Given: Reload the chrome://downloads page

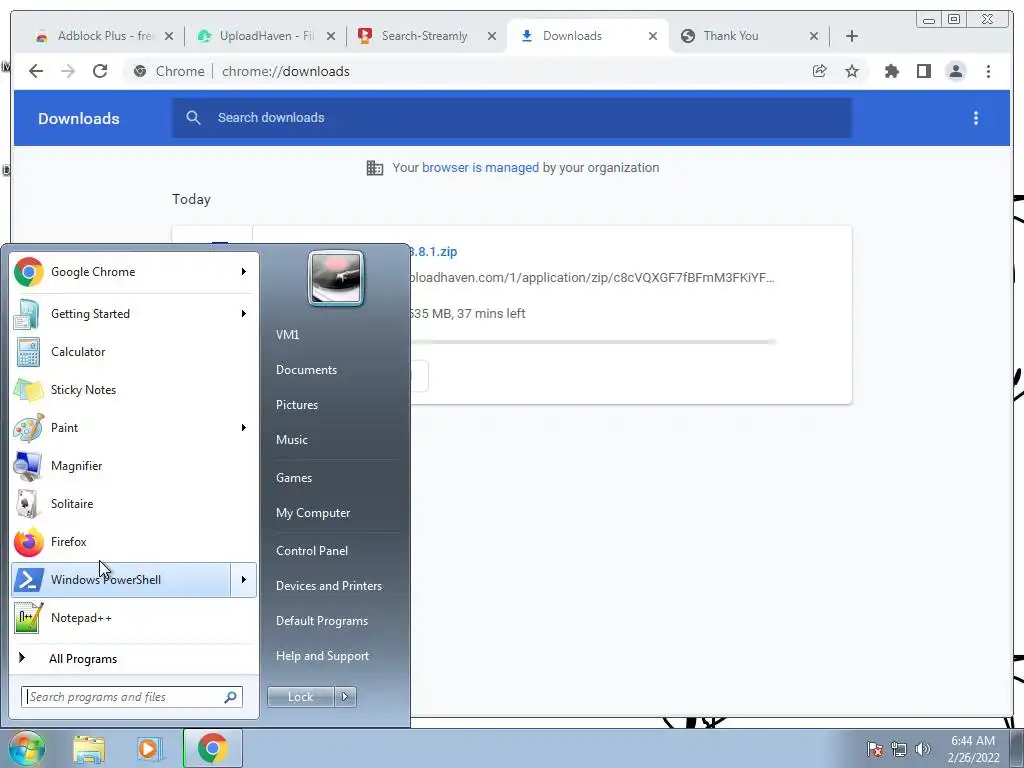Looking at the screenshot, I should click(100, 71).
